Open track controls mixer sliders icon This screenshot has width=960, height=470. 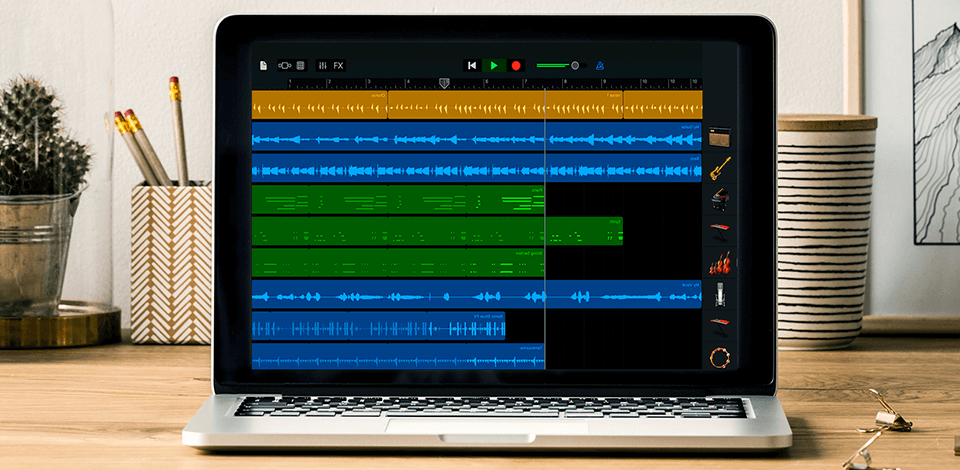tap(323, 65)
